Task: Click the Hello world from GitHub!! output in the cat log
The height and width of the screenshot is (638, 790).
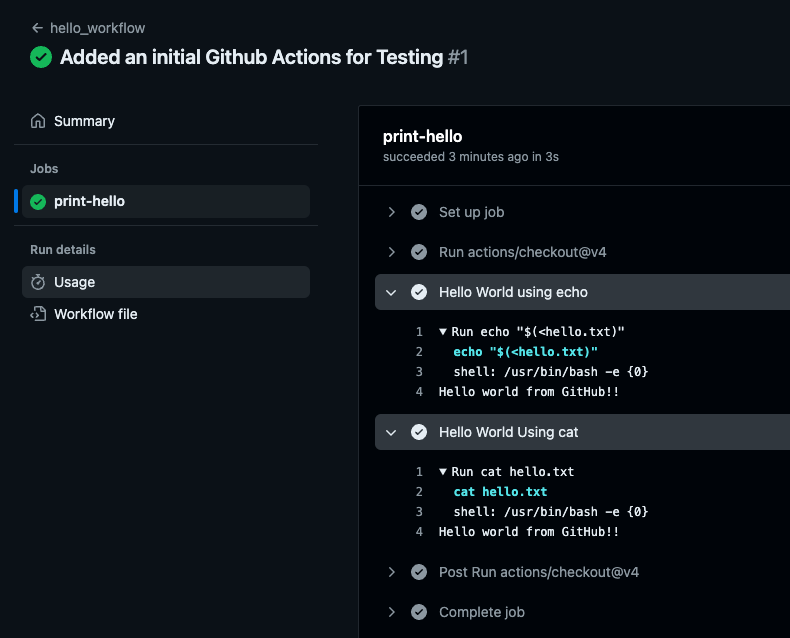Action: (x=529, y=532)
